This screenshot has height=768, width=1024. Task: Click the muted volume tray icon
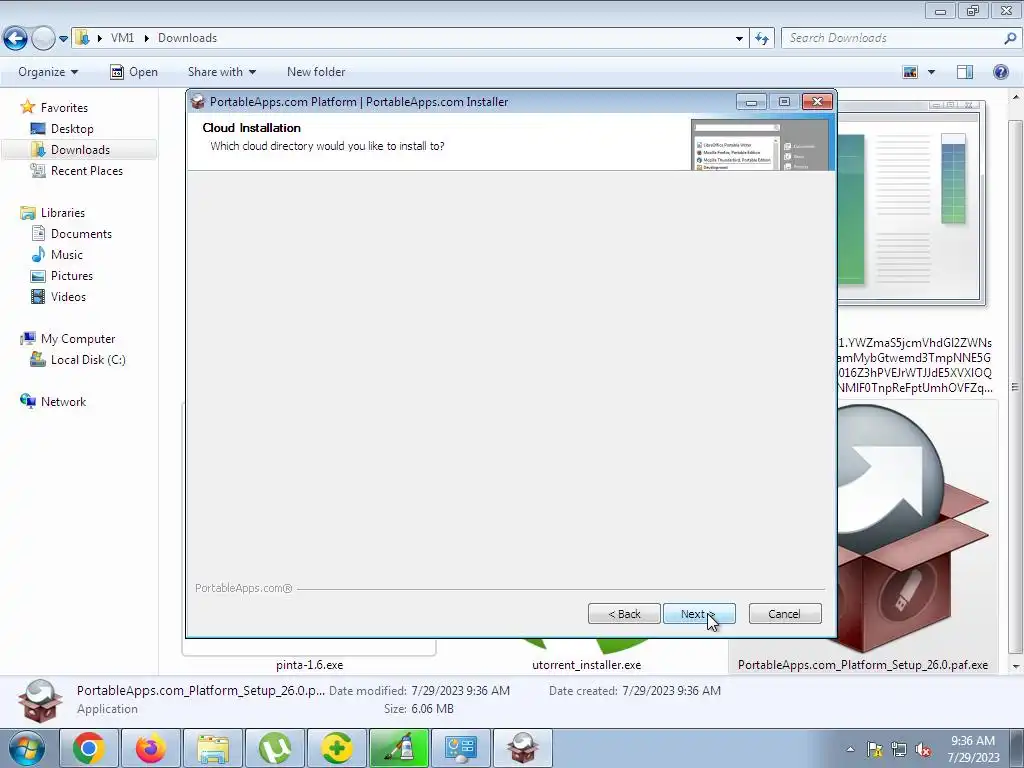923,749
